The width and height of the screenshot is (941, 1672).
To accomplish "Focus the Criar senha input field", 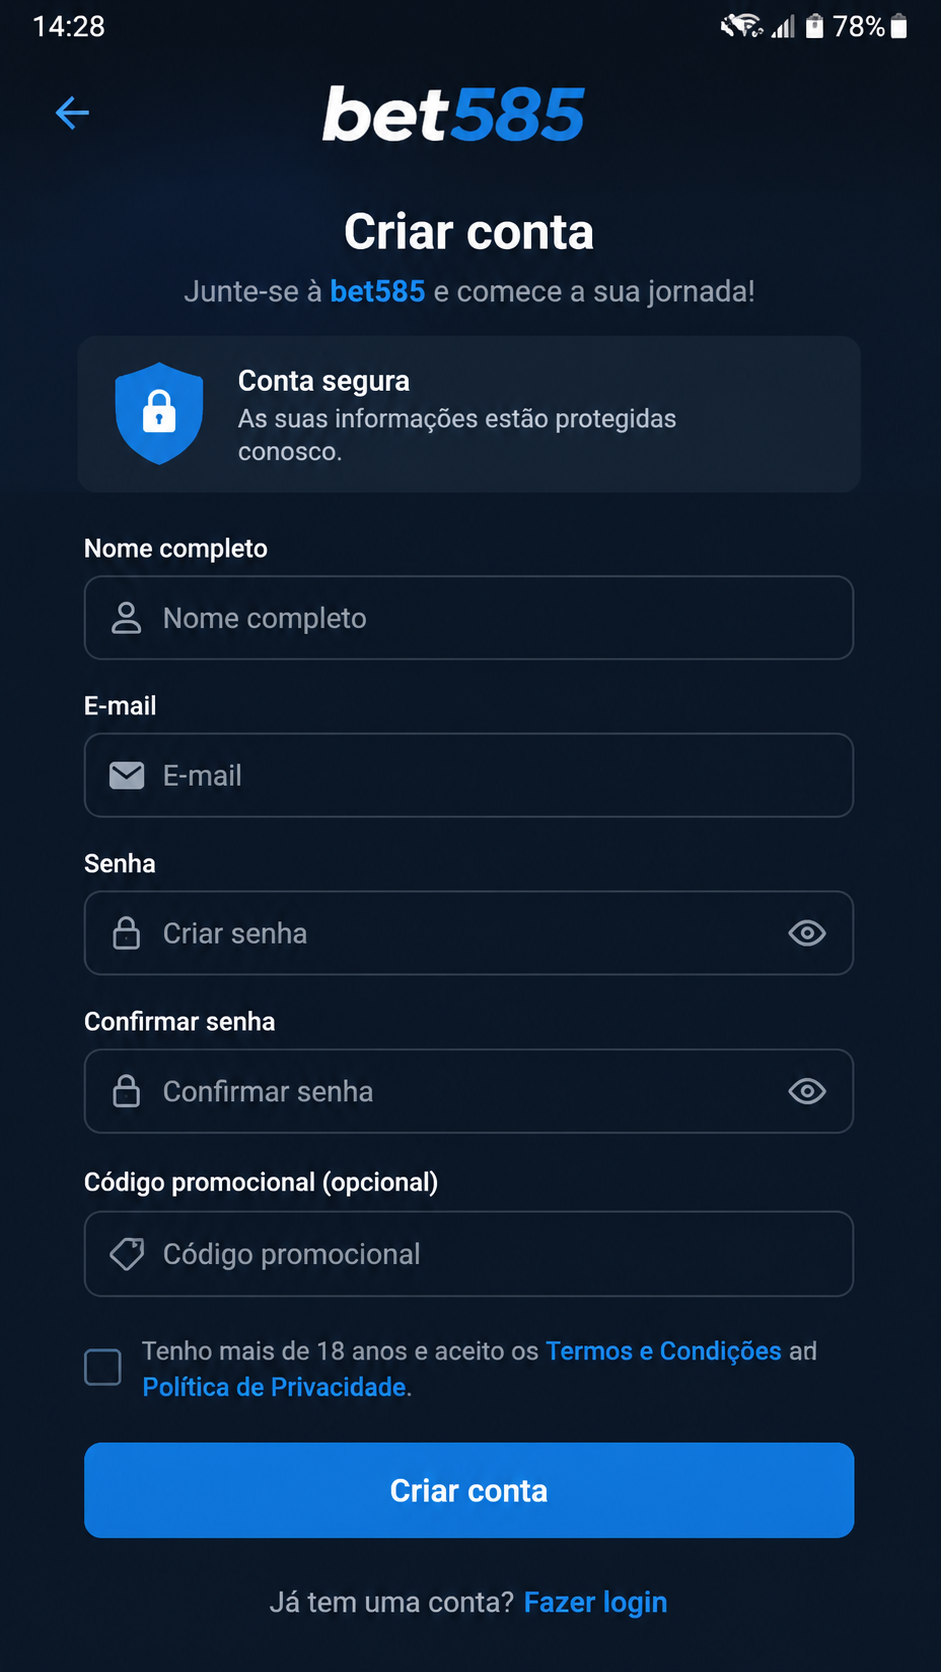I will pyautogui.click(x=469, y=933).
